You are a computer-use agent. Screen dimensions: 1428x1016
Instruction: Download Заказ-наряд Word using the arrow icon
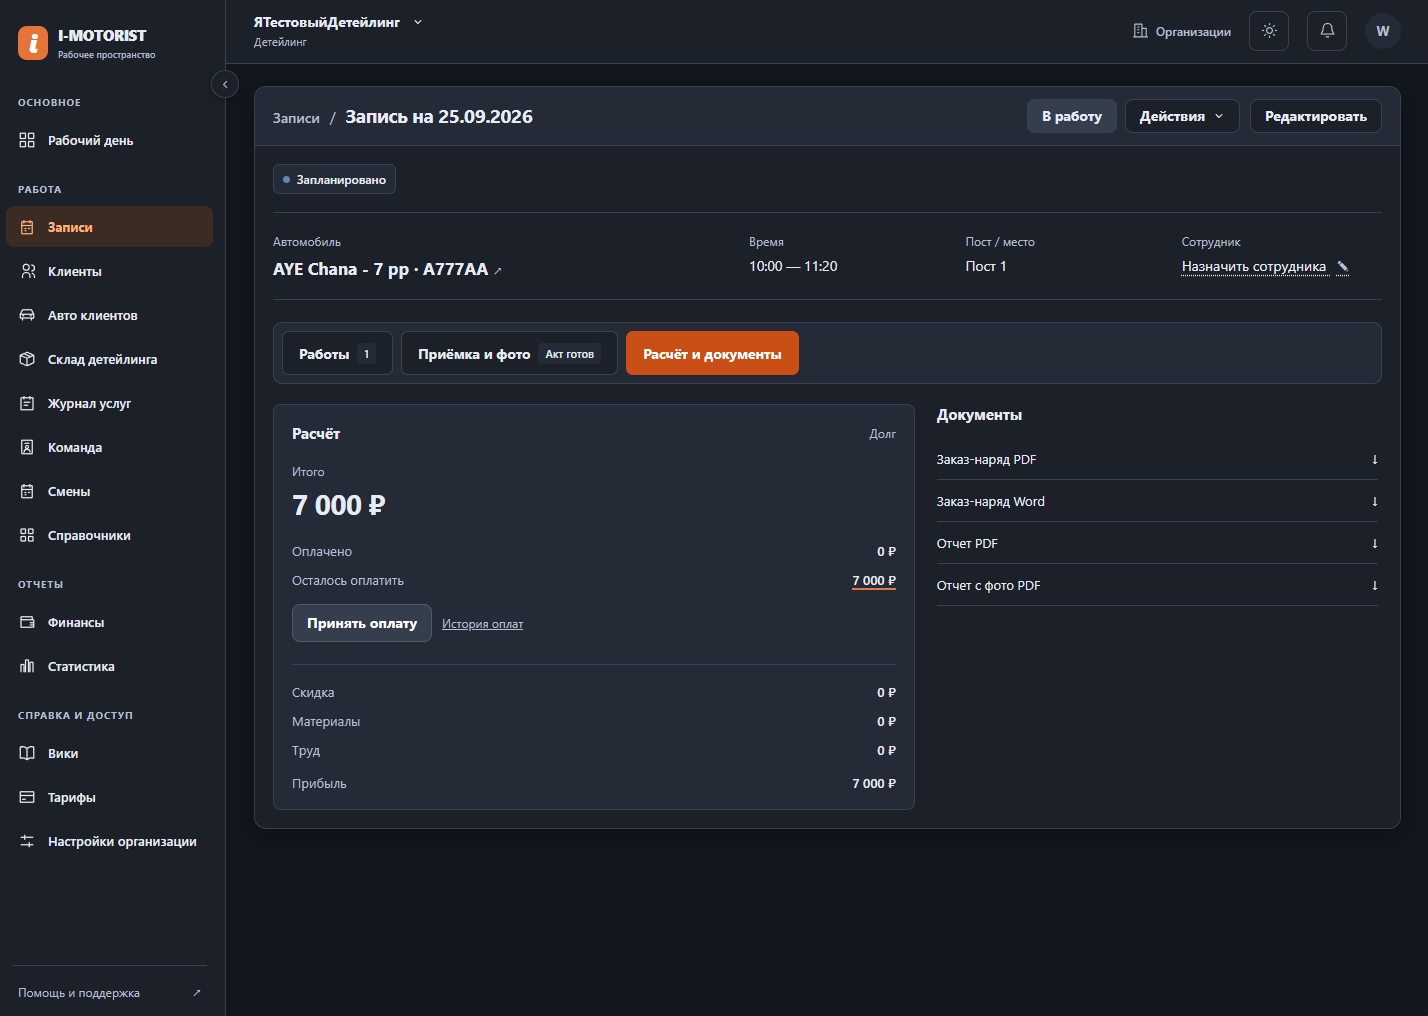click(1375, 502)
